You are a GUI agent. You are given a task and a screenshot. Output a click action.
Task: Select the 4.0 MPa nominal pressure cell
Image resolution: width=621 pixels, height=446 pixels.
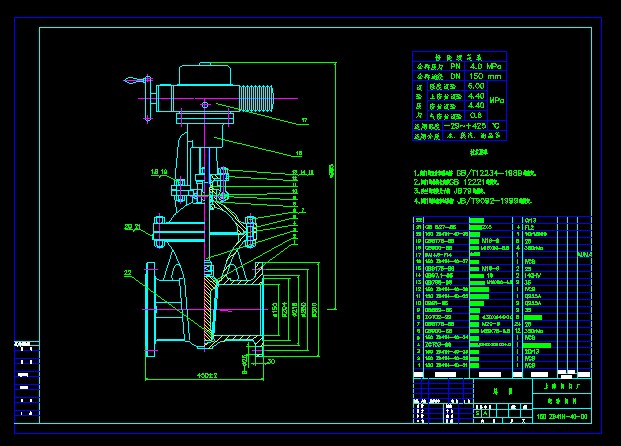pos(477,66)
